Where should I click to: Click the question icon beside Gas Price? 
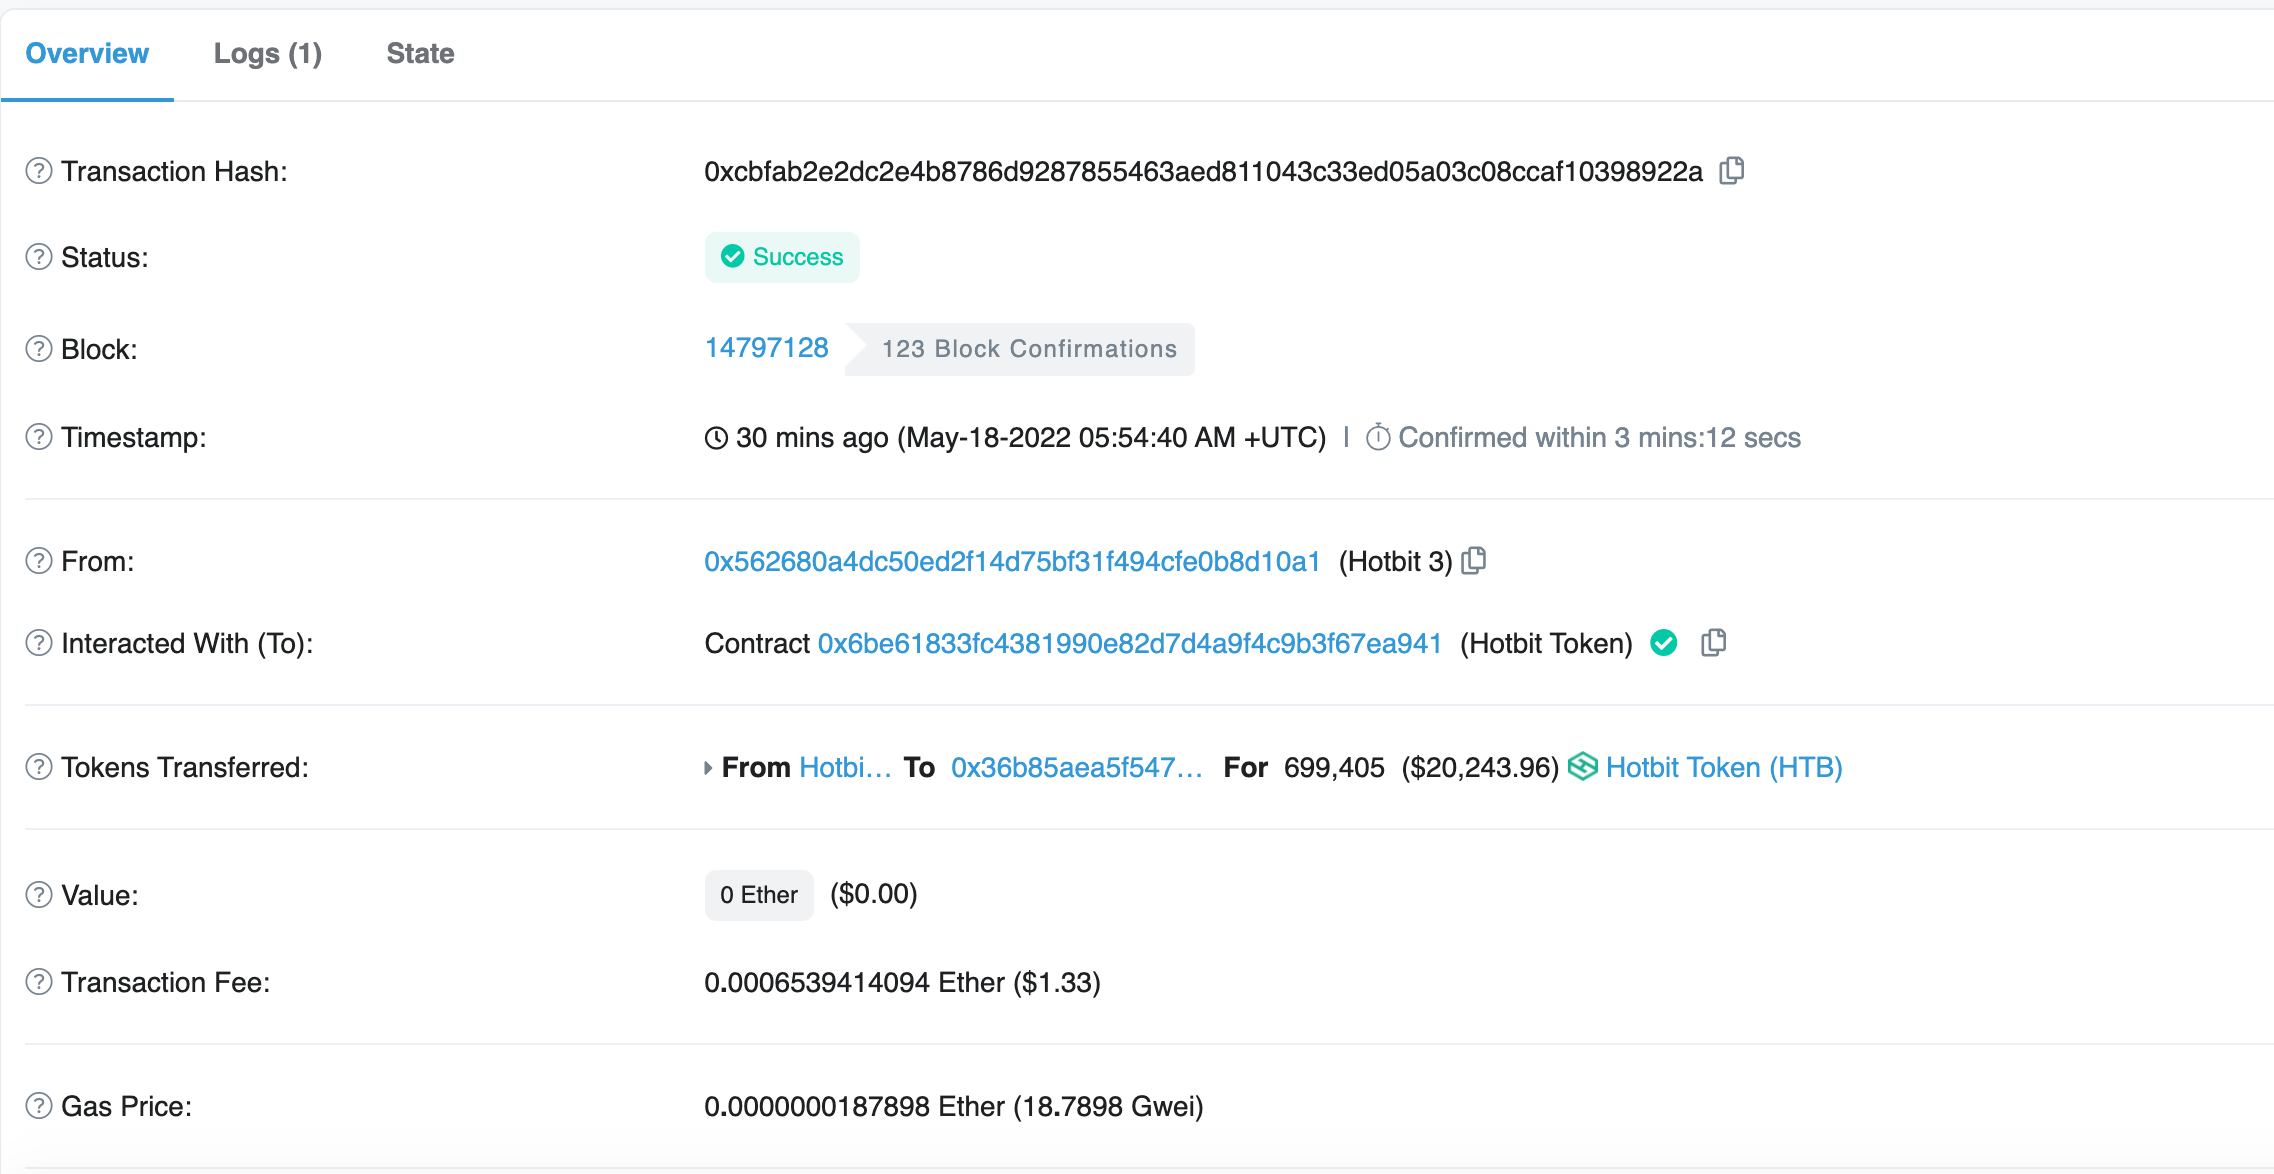pyautogui.click(x=38, y=1106)
